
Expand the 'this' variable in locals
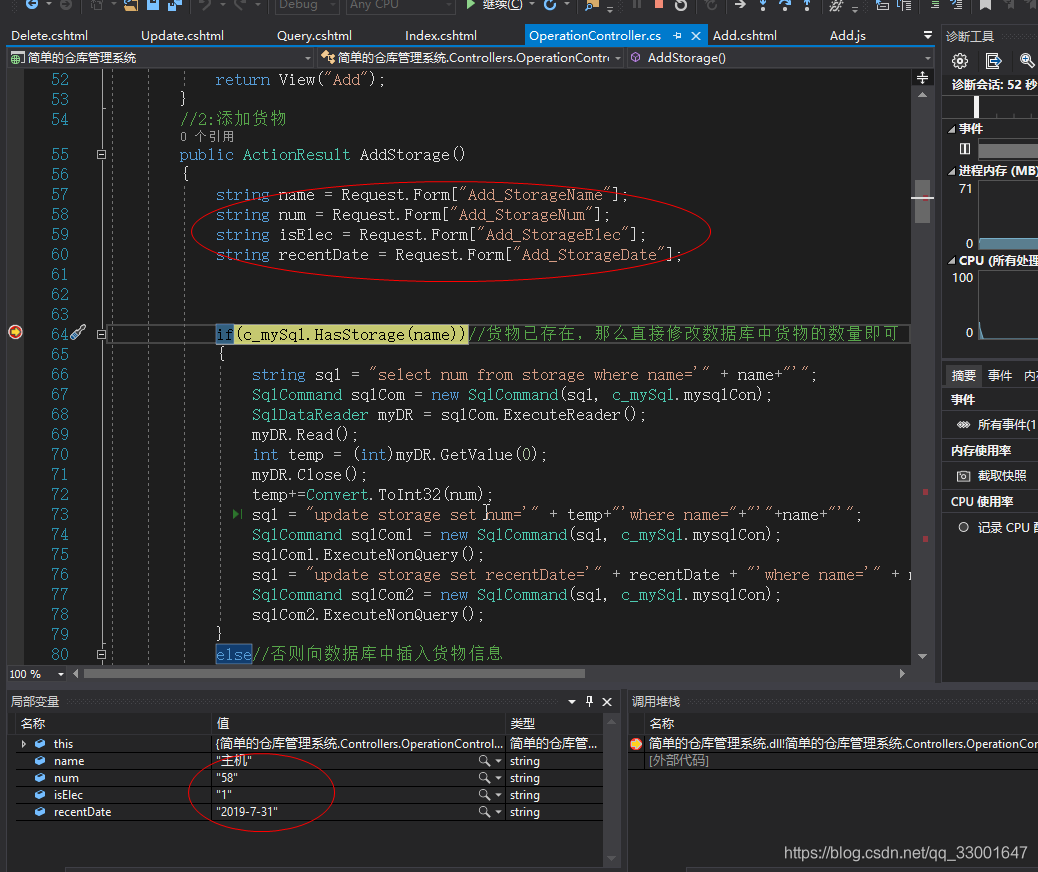tap(24, 744)
